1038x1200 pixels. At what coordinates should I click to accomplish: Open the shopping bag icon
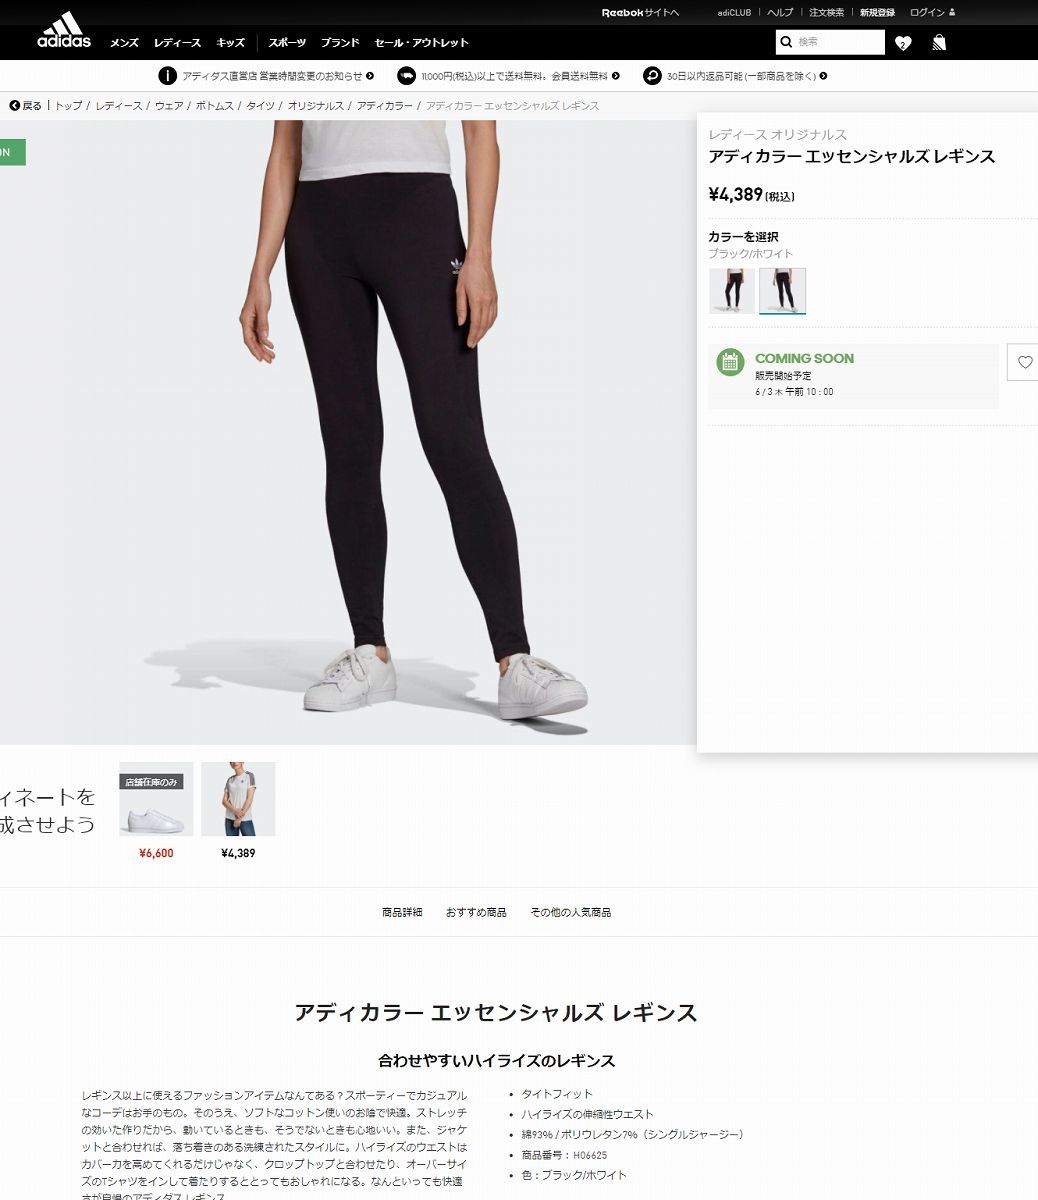point(939,42)
